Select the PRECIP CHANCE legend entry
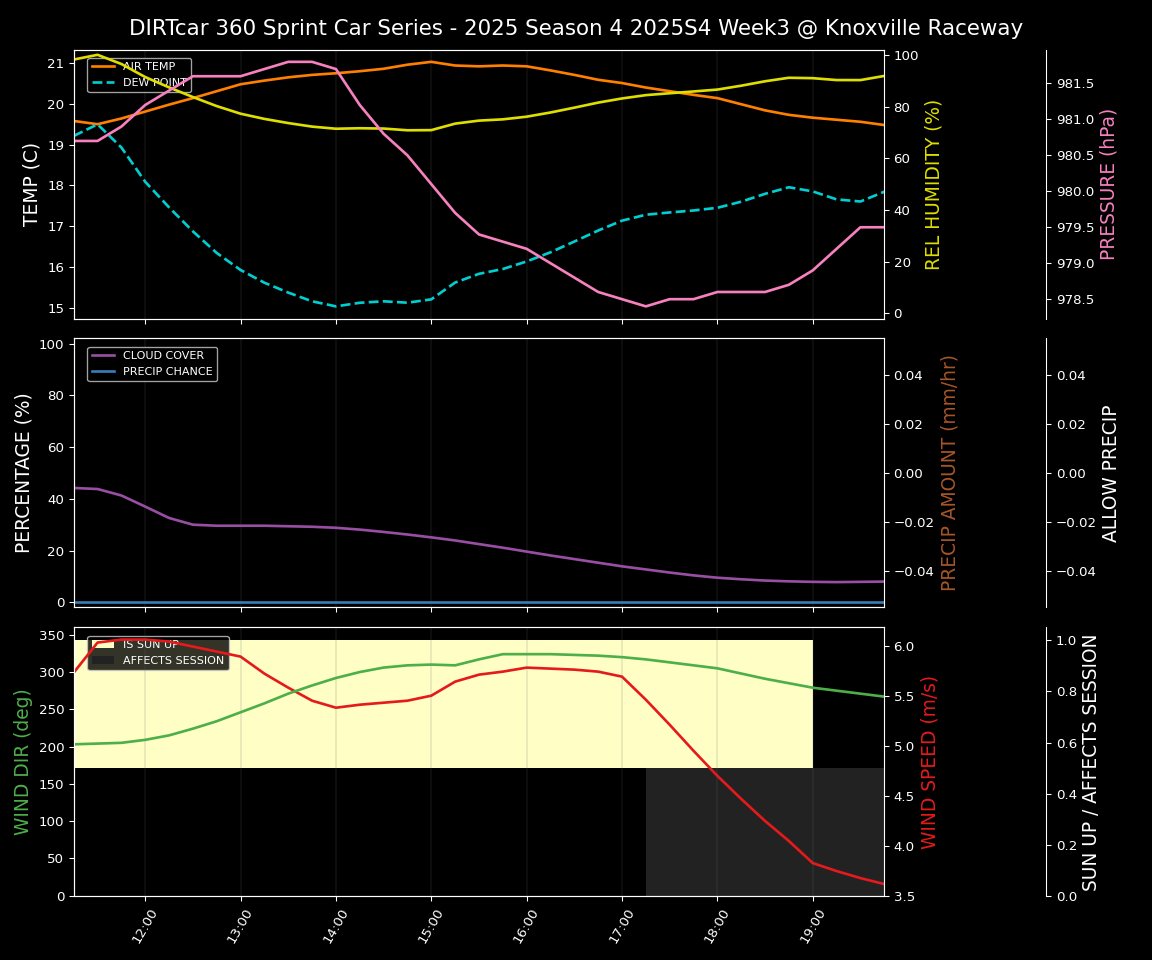Screen dimensions: 1152x960 pyautogui.click(x=167, y=372)
